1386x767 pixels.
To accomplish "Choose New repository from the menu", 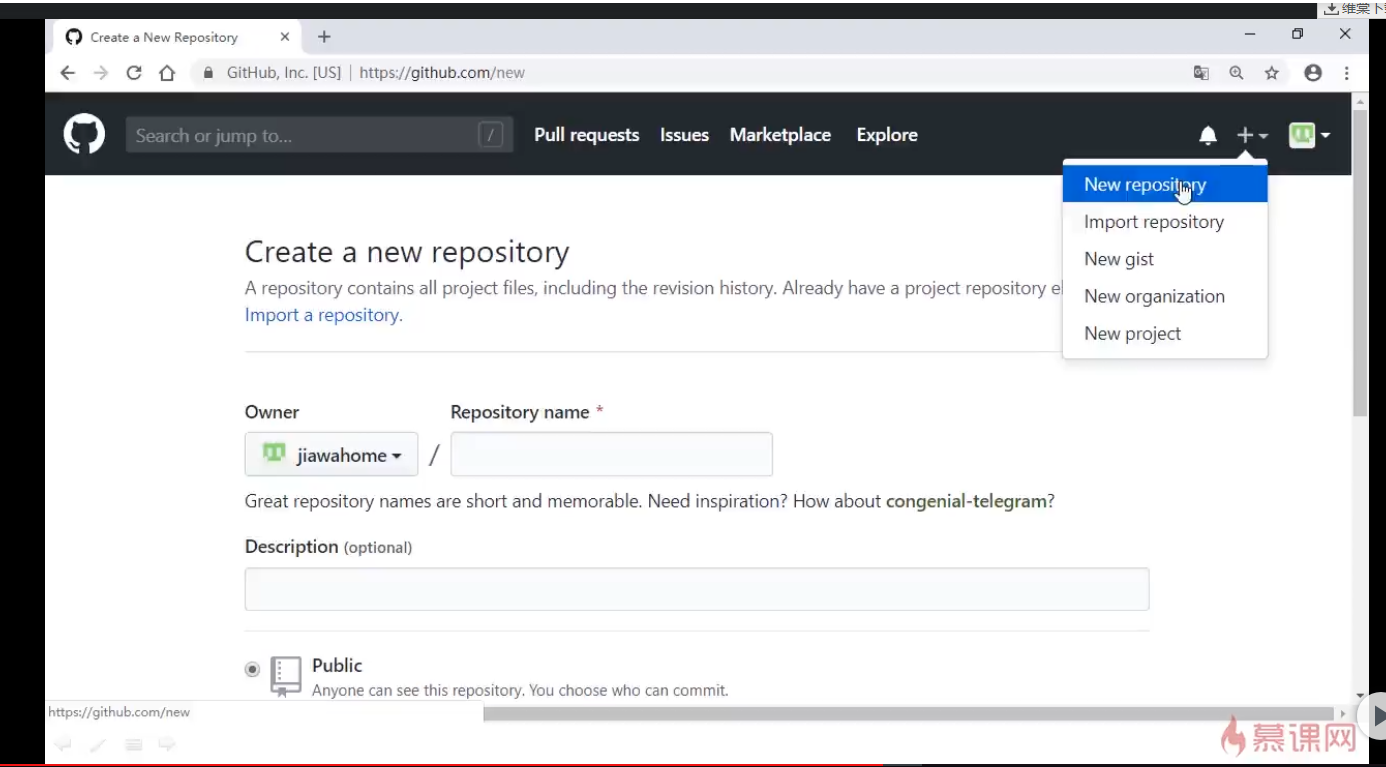I will [x=1165, y=184].
